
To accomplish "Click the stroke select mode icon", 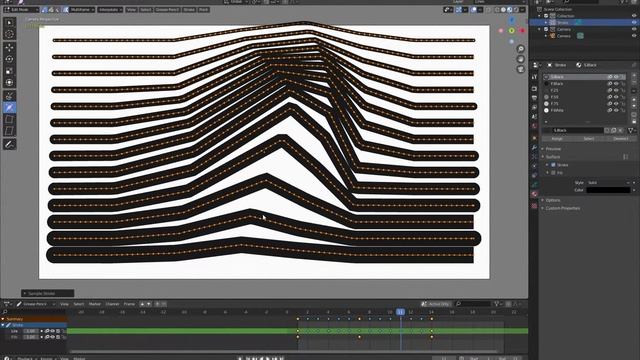I will [x=51, y=9].
